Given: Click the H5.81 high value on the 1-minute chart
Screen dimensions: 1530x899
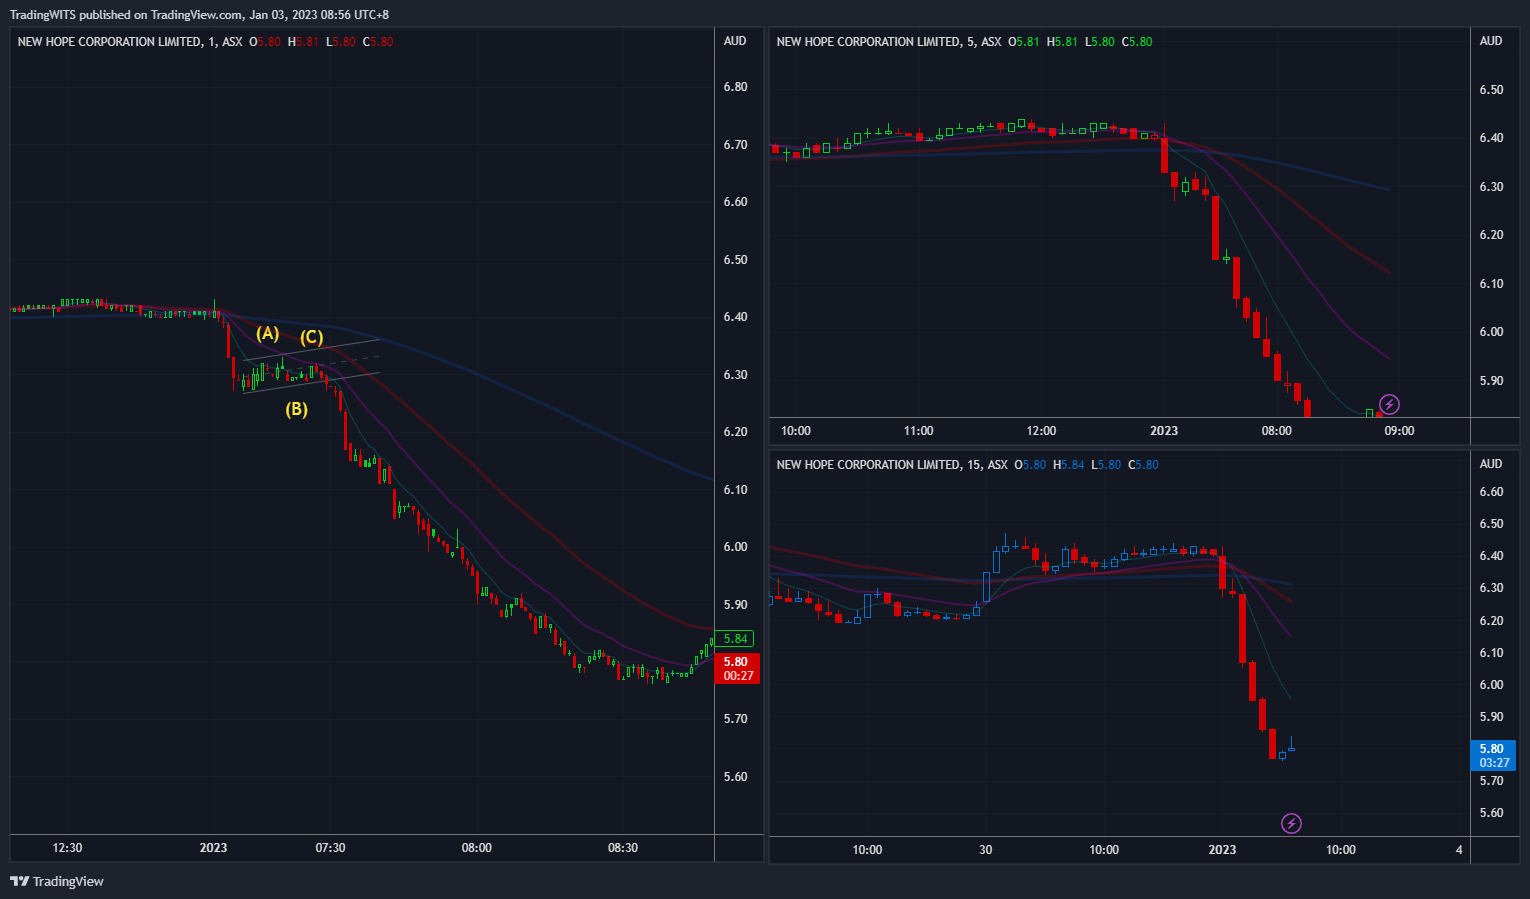Looking at the screenshot, I should pos(303,42).
